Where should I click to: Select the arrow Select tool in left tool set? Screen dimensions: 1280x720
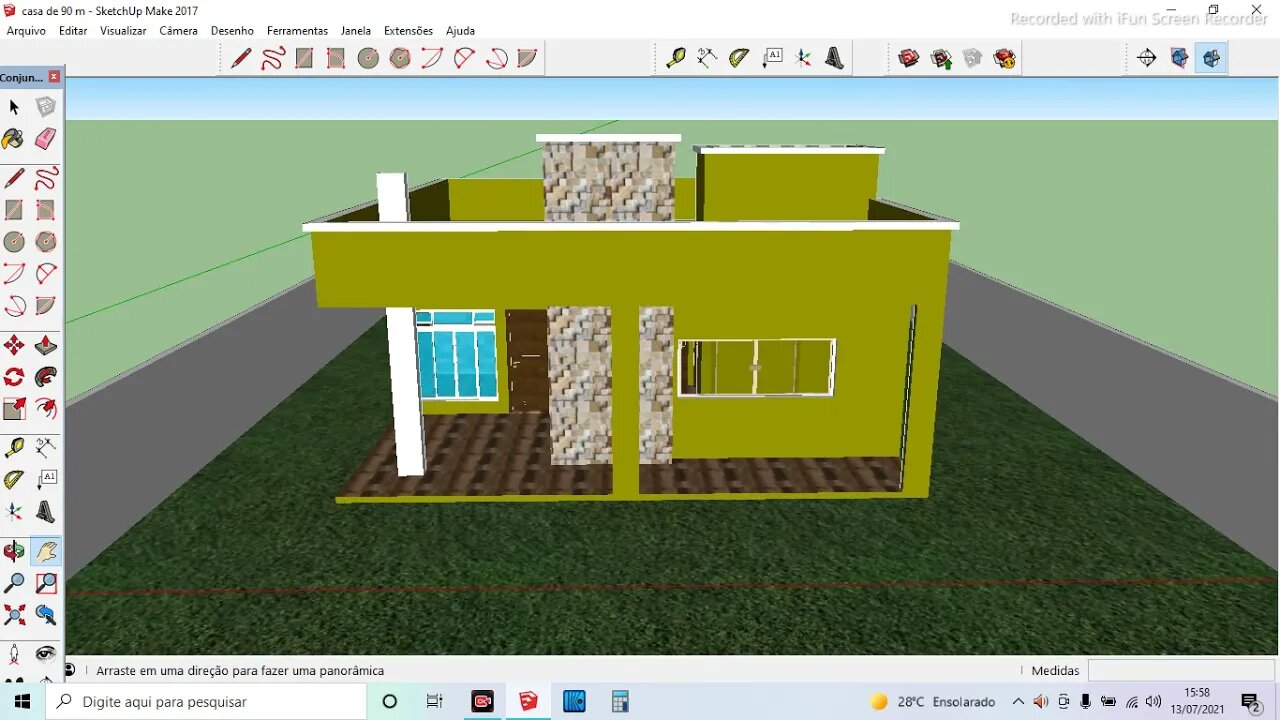14,107
